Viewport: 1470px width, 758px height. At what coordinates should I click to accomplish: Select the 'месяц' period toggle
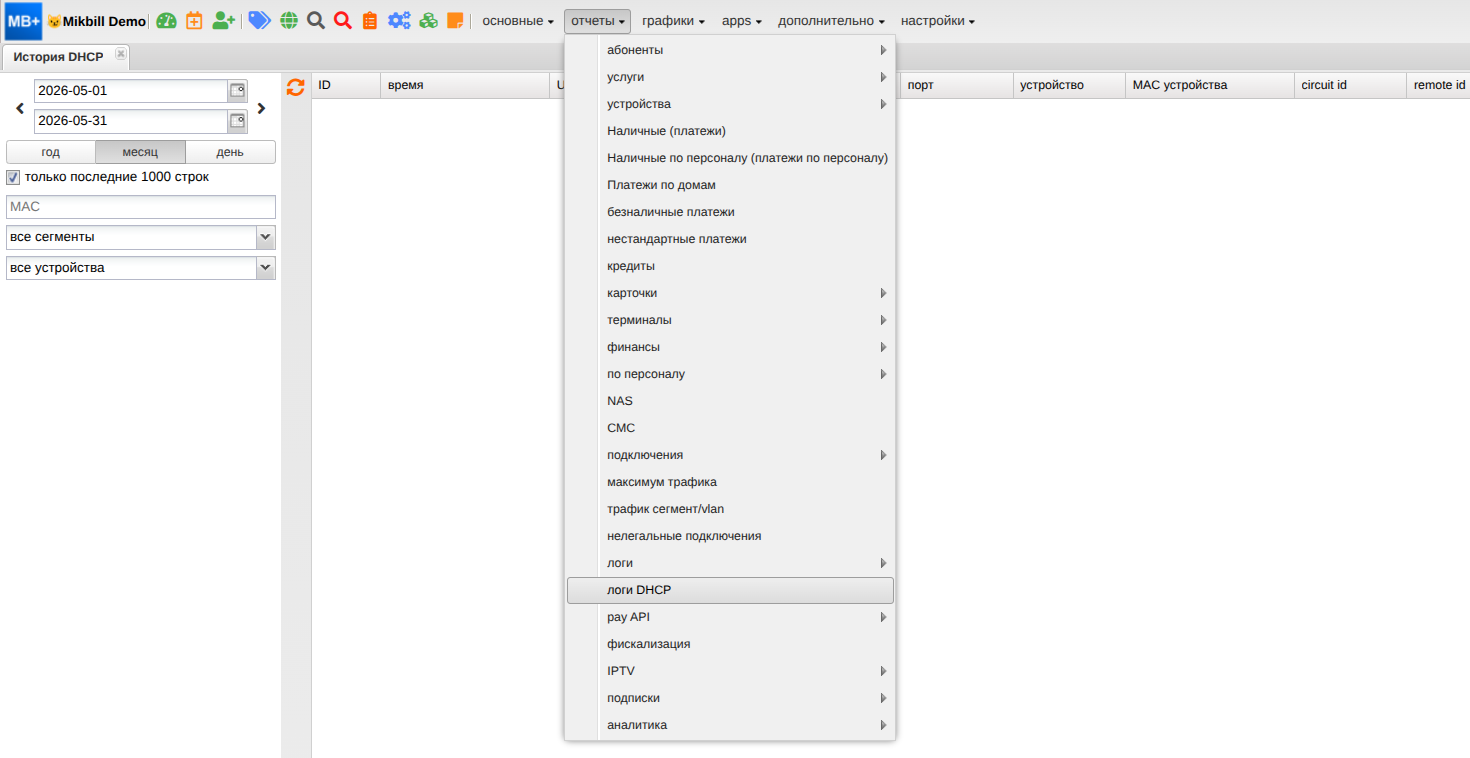pyautogui.click(x=141, y=152)
